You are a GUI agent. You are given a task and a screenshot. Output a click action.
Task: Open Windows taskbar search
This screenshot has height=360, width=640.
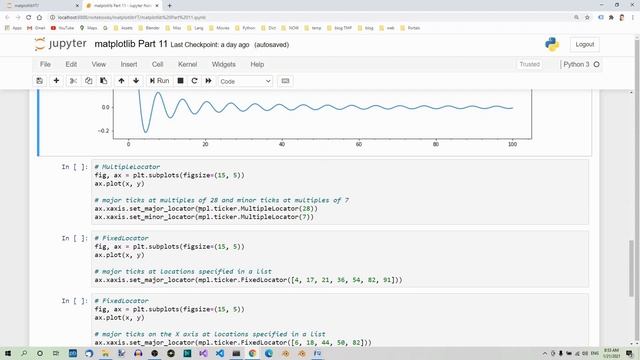tap(24, 353)
